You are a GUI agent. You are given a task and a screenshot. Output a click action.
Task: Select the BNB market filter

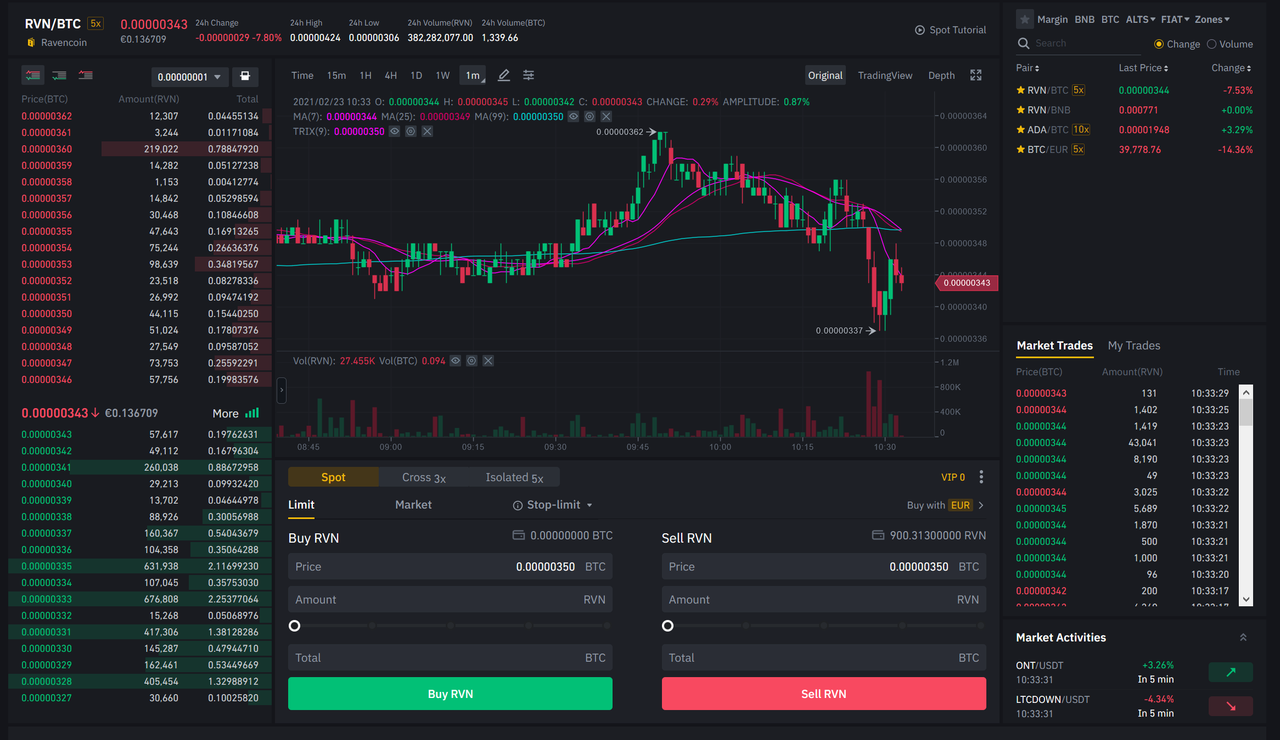pyautogui.click(x=1084, y=19)
